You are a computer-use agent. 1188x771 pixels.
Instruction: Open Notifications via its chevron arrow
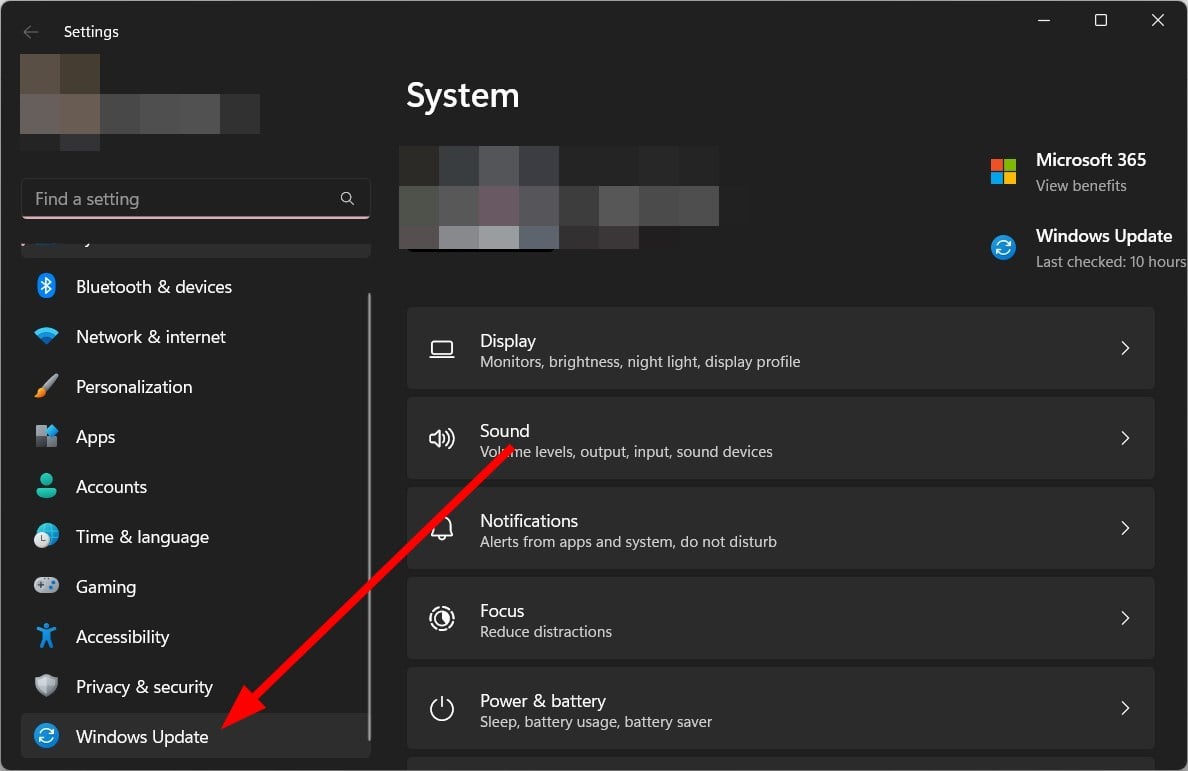pos(1125,528)
